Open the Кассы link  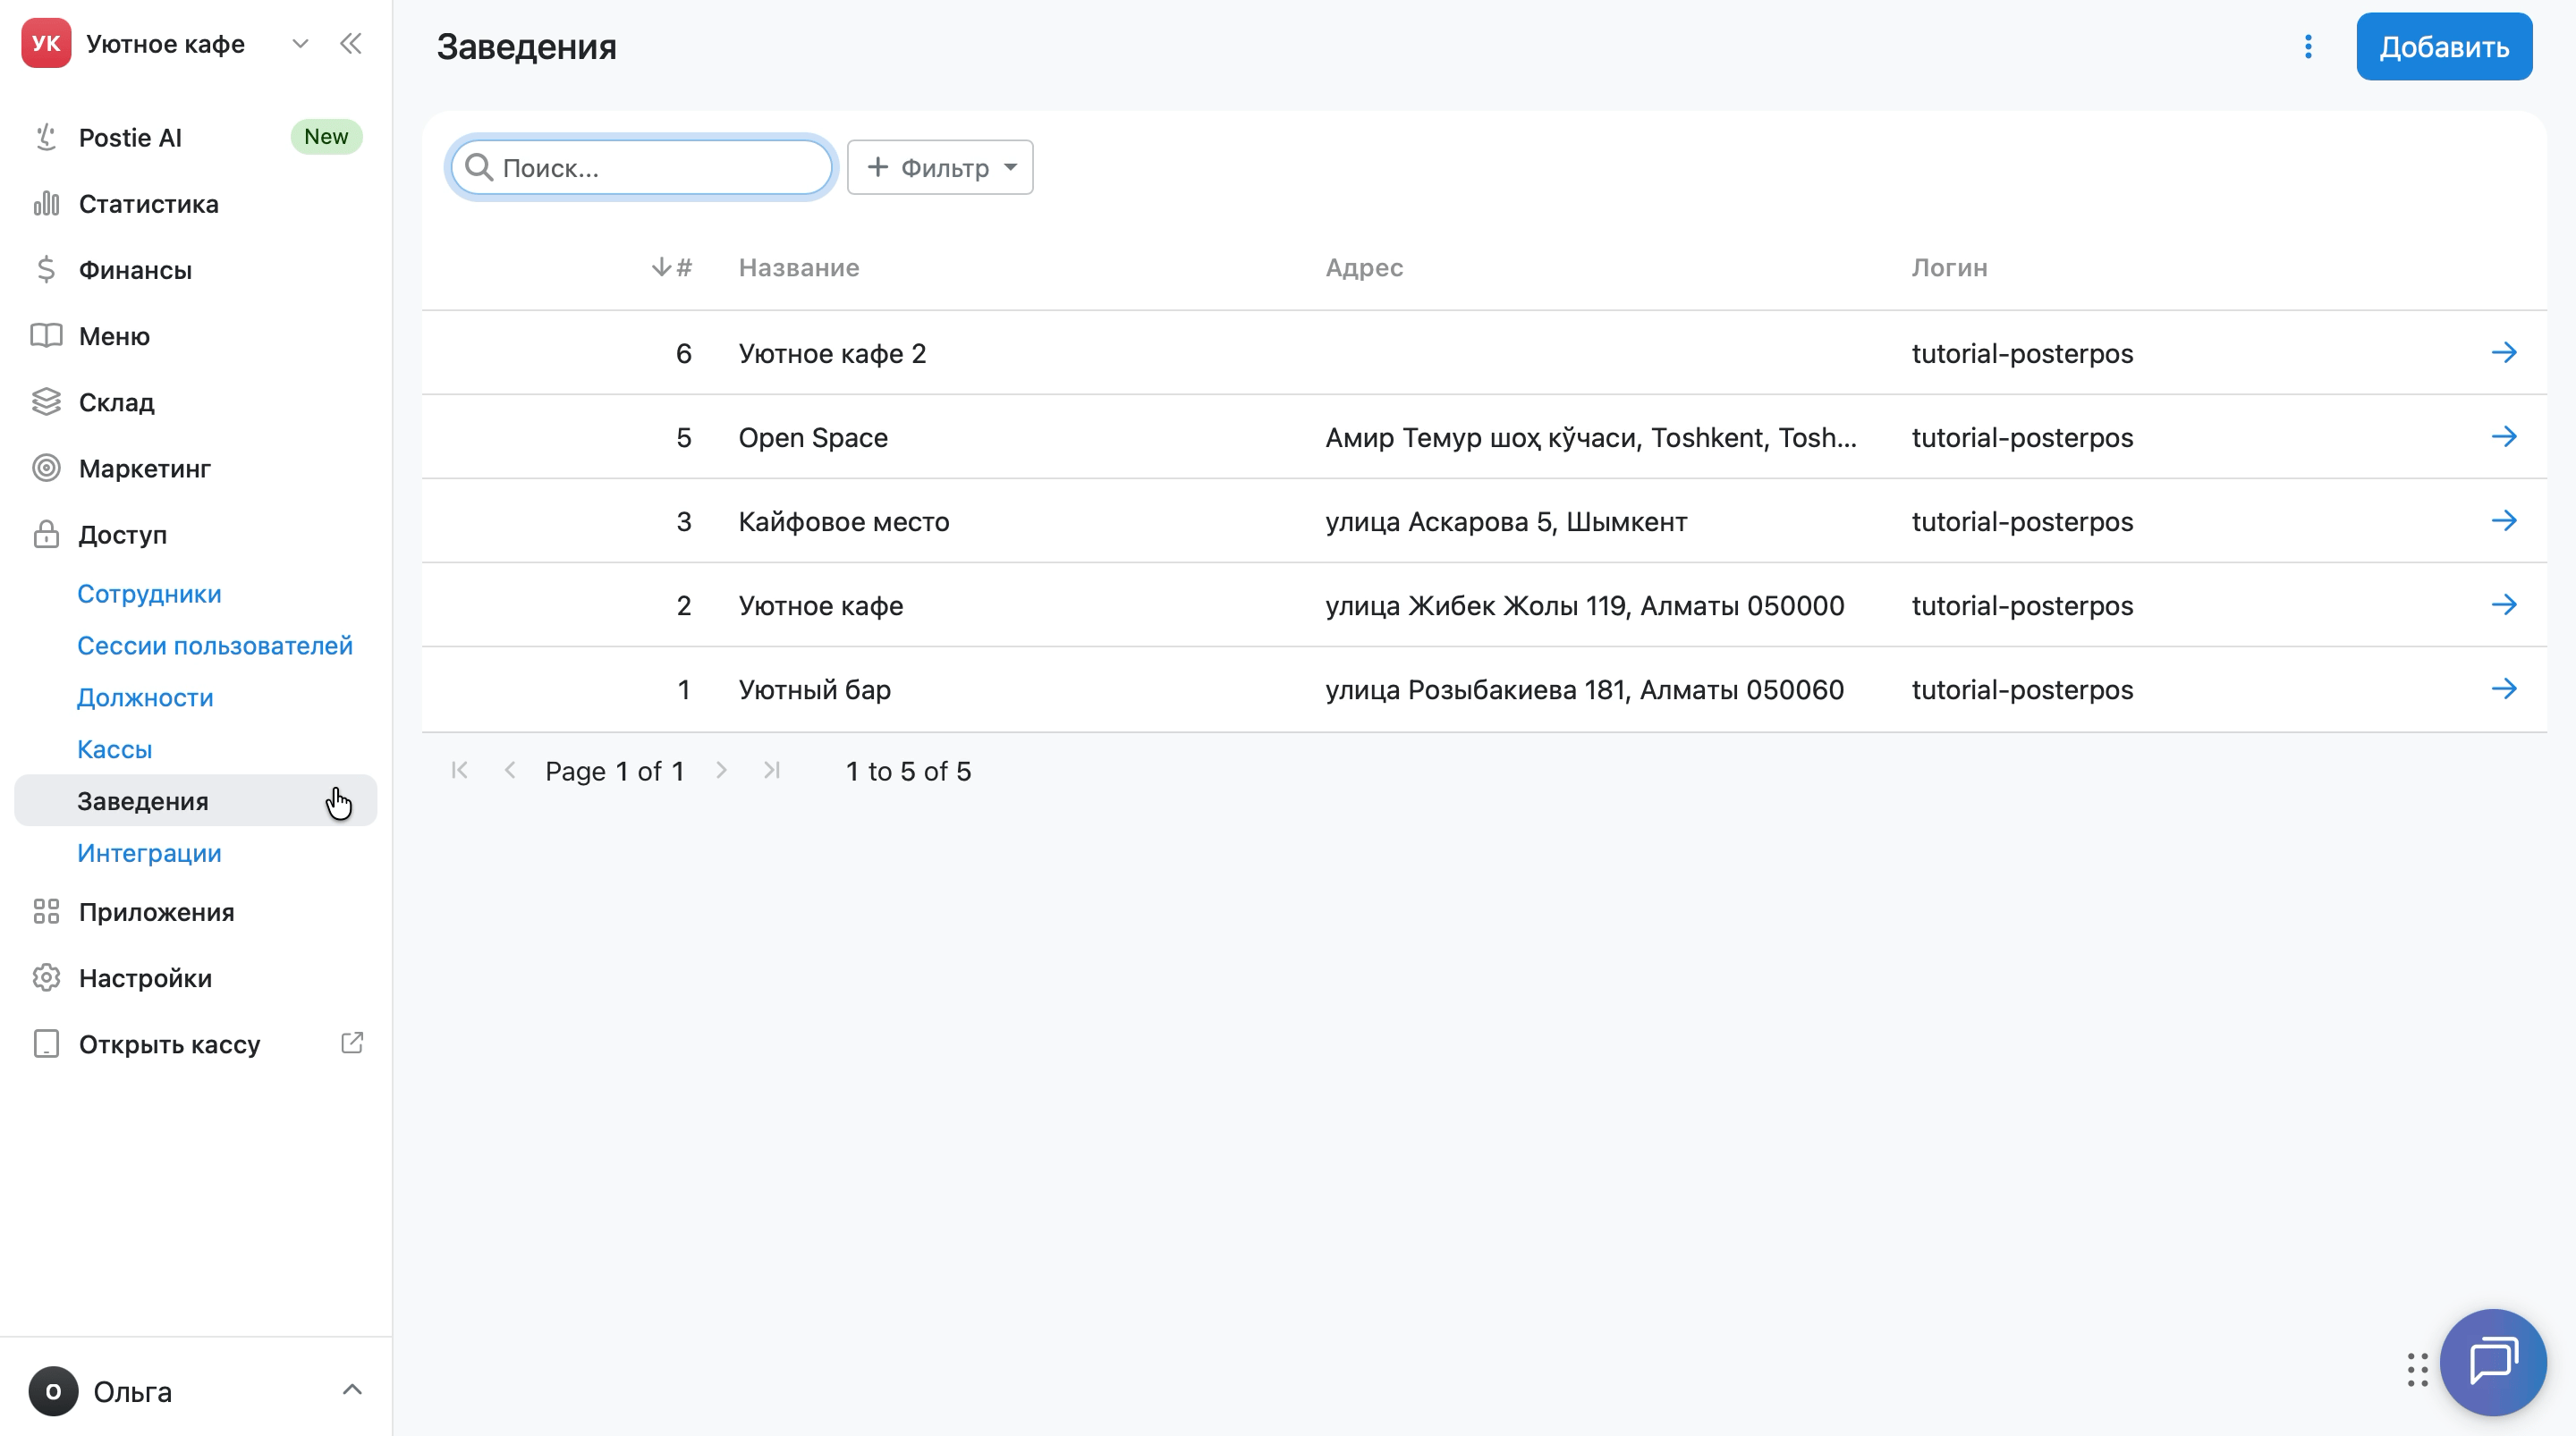click(115, 750)
